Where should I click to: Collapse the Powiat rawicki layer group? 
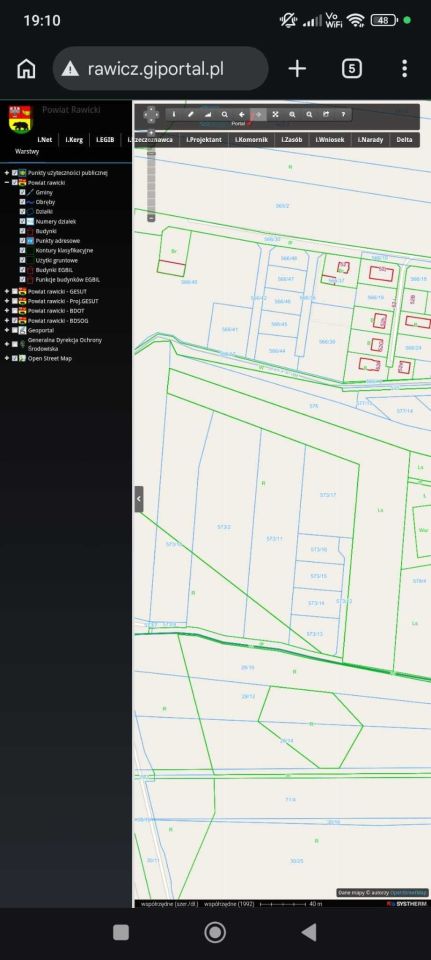click(7, 182)
